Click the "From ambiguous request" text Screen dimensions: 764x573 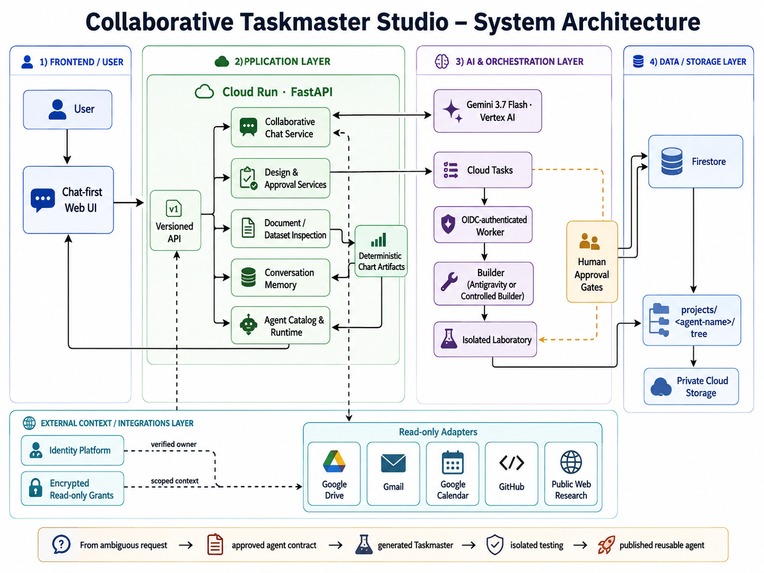[123, 545]
